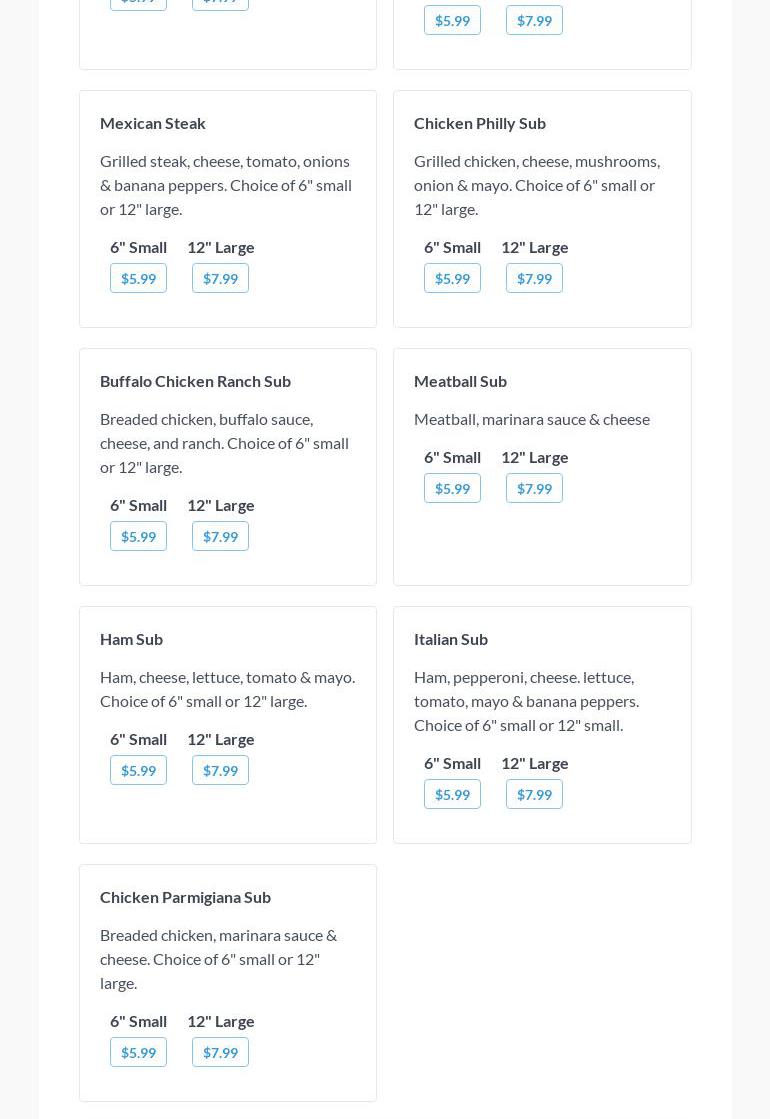Choose Chicken Parmigiana Sub small $5.99
This screenshot has width=770, height=1119.
(138, 1052)
